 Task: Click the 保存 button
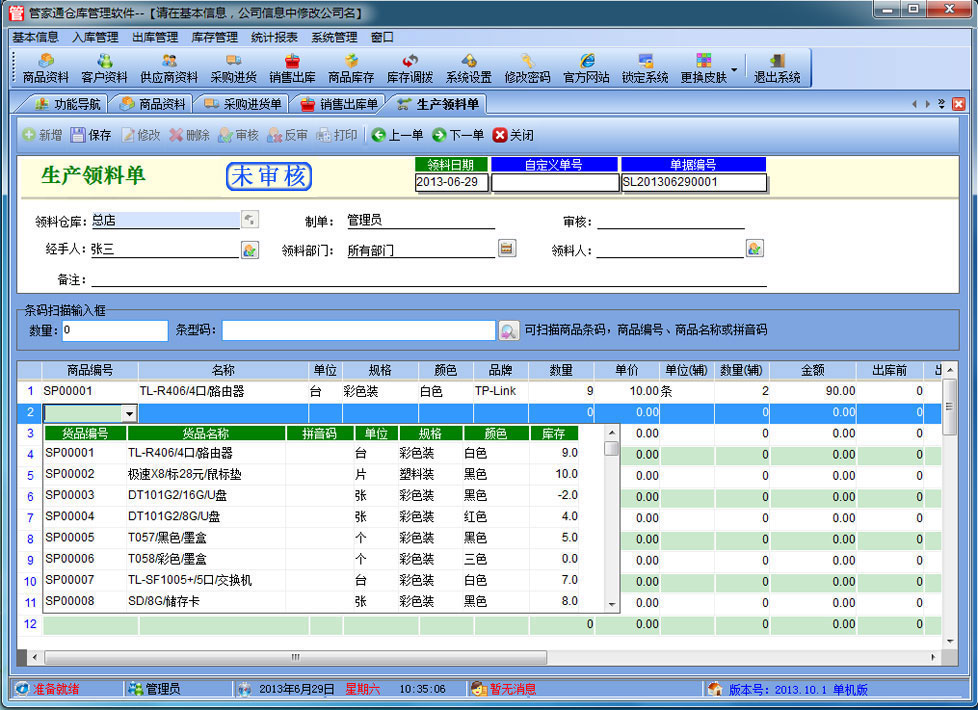91,135
